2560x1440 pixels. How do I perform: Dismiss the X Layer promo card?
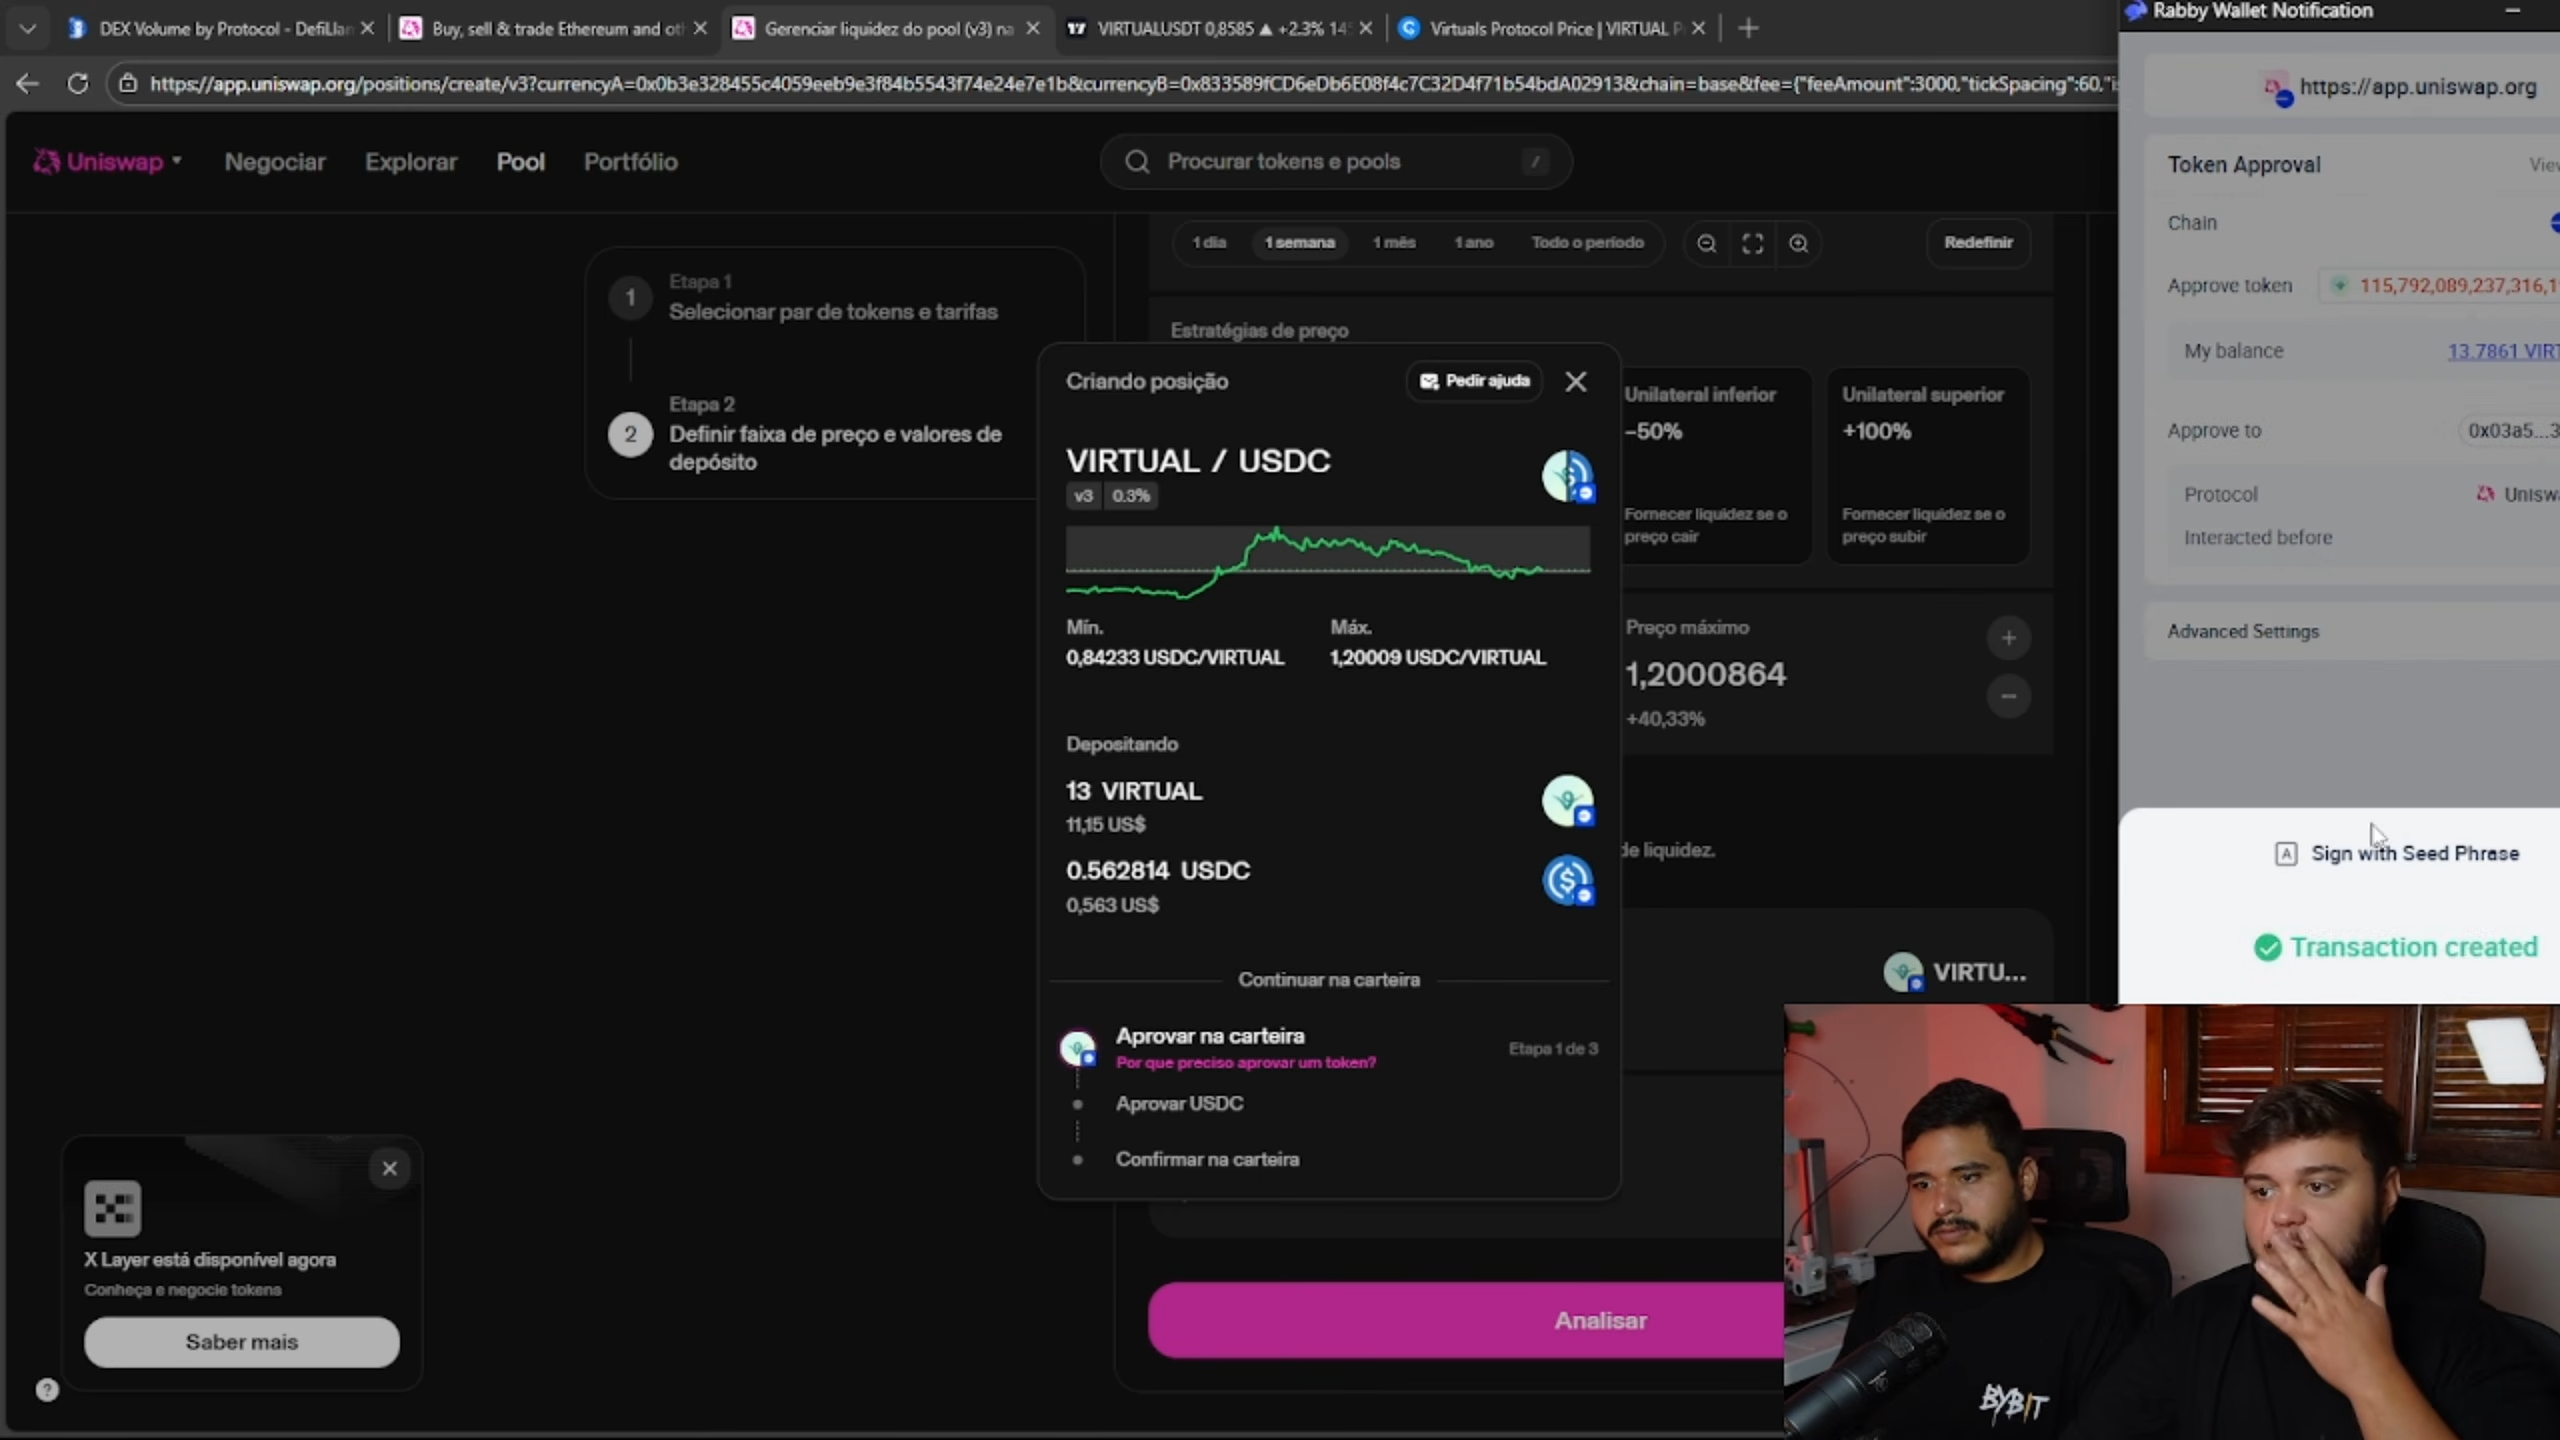point(390,1168)
